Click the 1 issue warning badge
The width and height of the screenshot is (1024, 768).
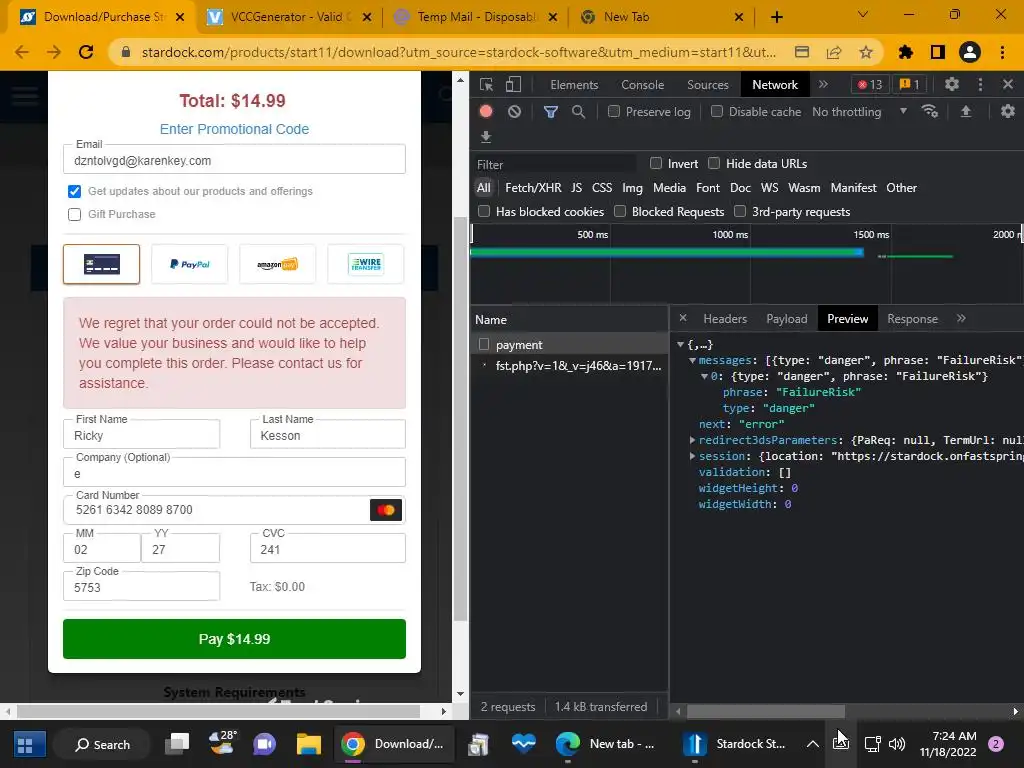click(x=910, y=84)
